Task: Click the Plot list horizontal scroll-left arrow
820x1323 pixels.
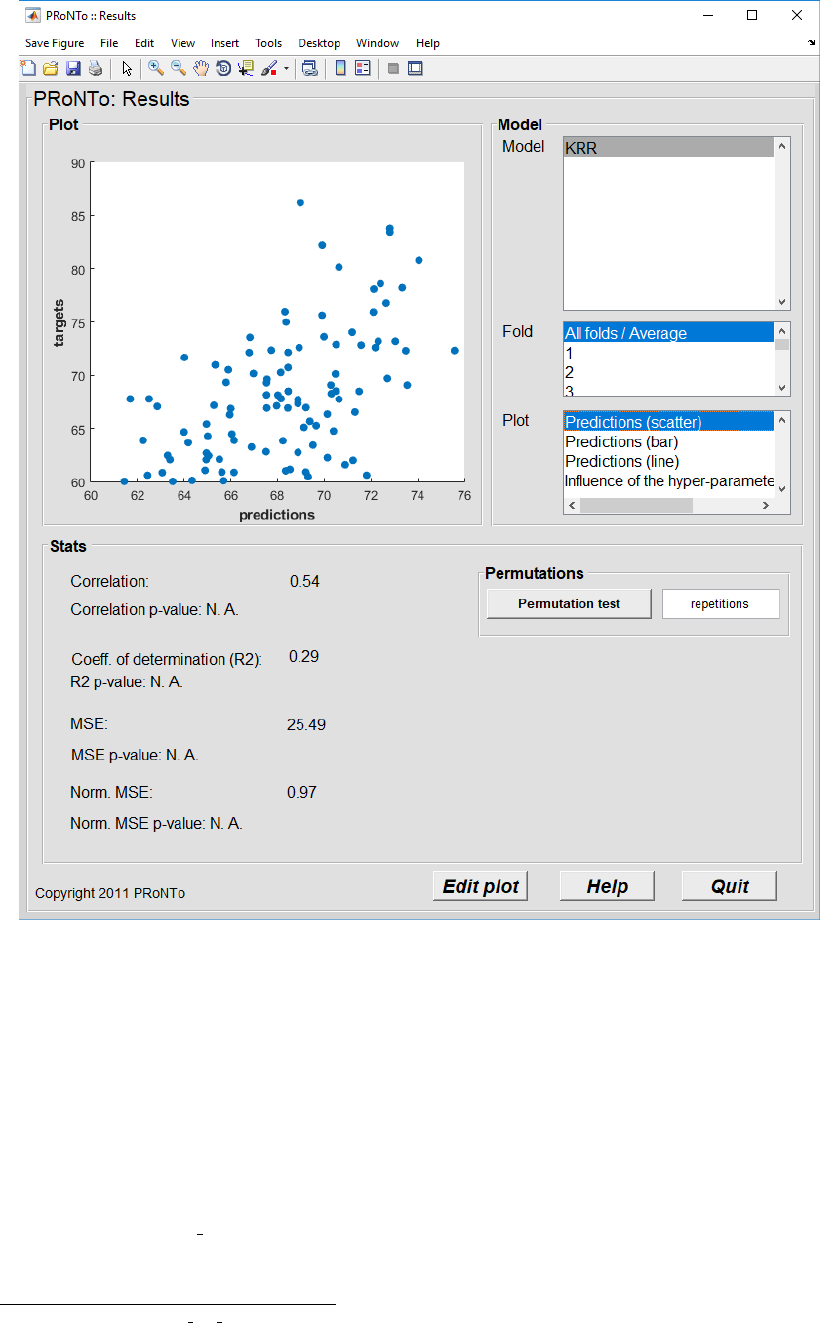Action: (x=572, y=506)
